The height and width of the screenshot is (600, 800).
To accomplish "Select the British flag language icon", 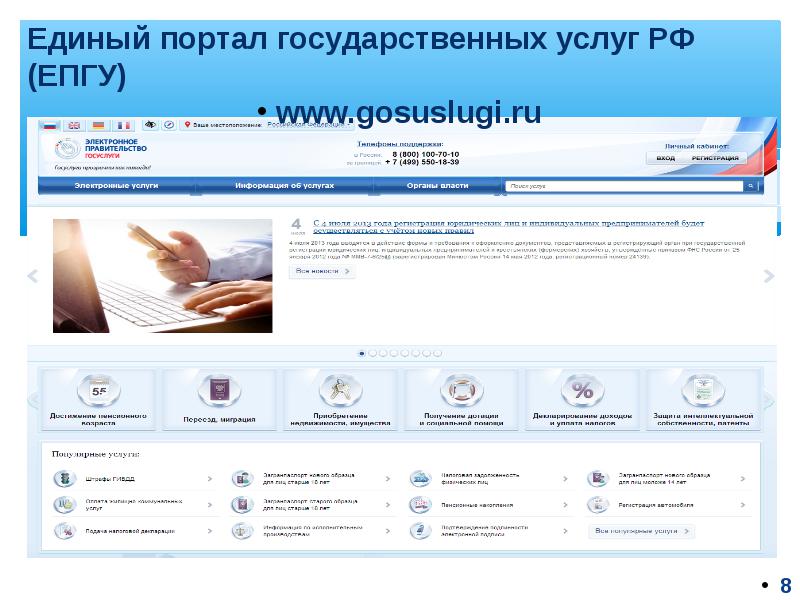I will tap(74, 125).
